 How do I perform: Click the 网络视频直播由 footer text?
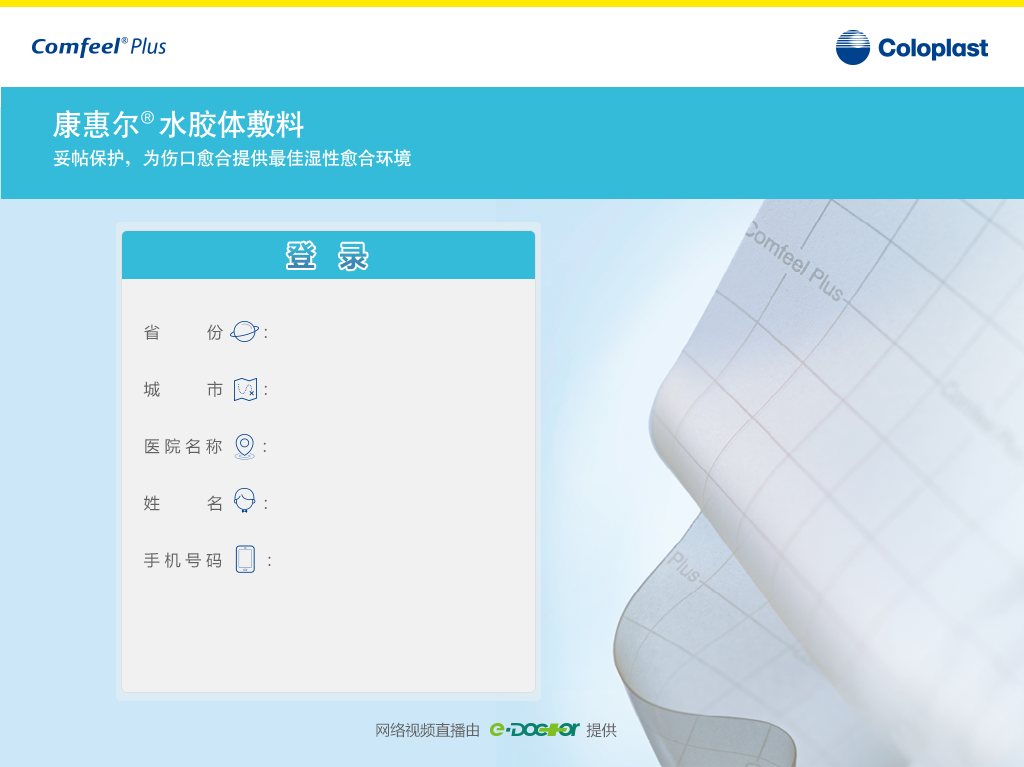point(428,730)
